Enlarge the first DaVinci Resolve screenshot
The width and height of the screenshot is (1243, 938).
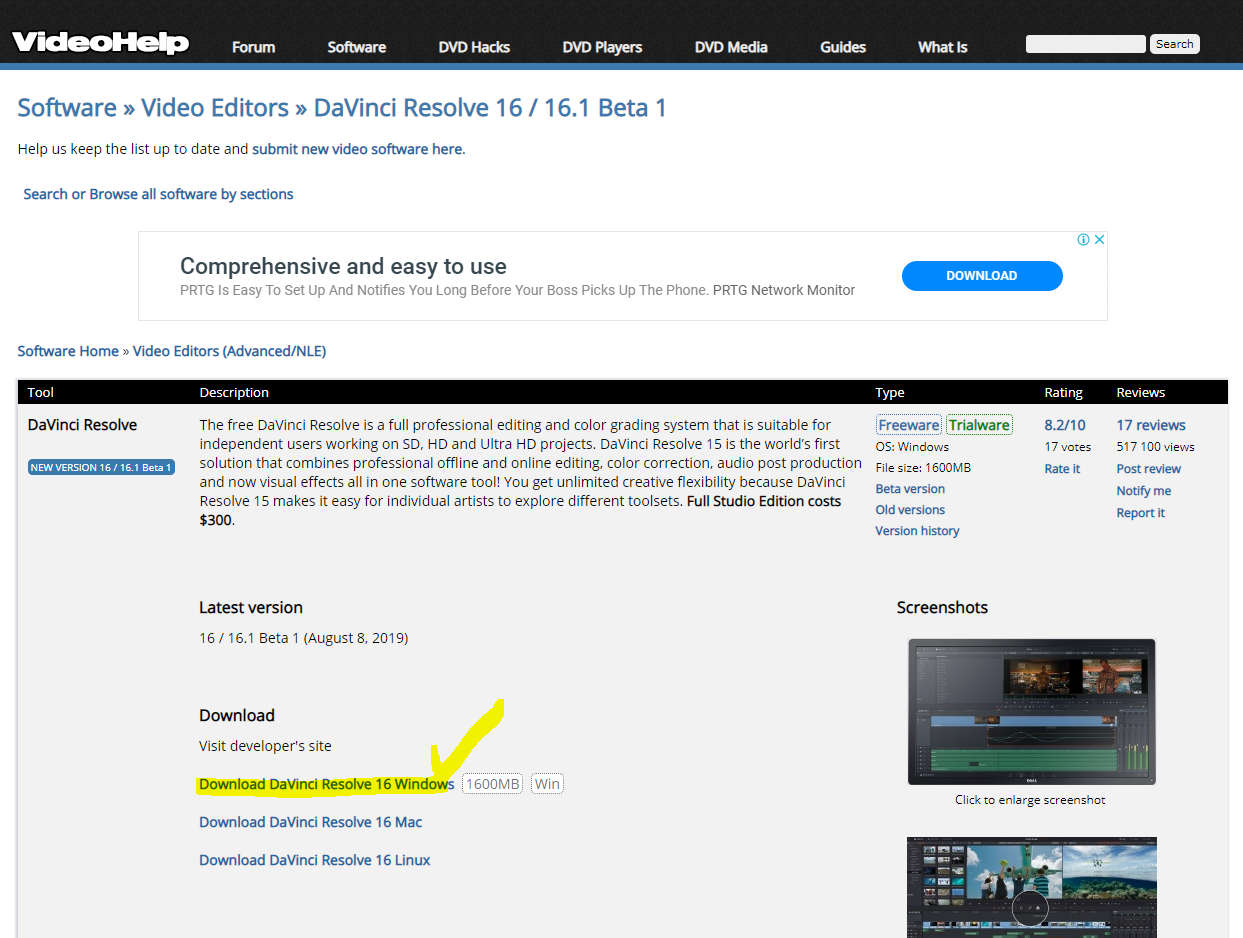click(1031, 712)
